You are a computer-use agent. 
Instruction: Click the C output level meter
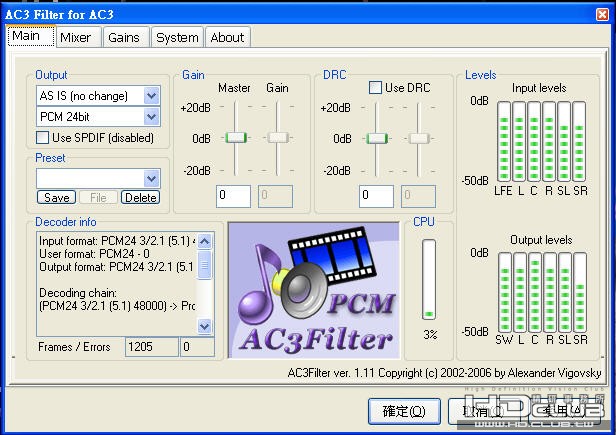pyautogui.click(x=535, y=293)
